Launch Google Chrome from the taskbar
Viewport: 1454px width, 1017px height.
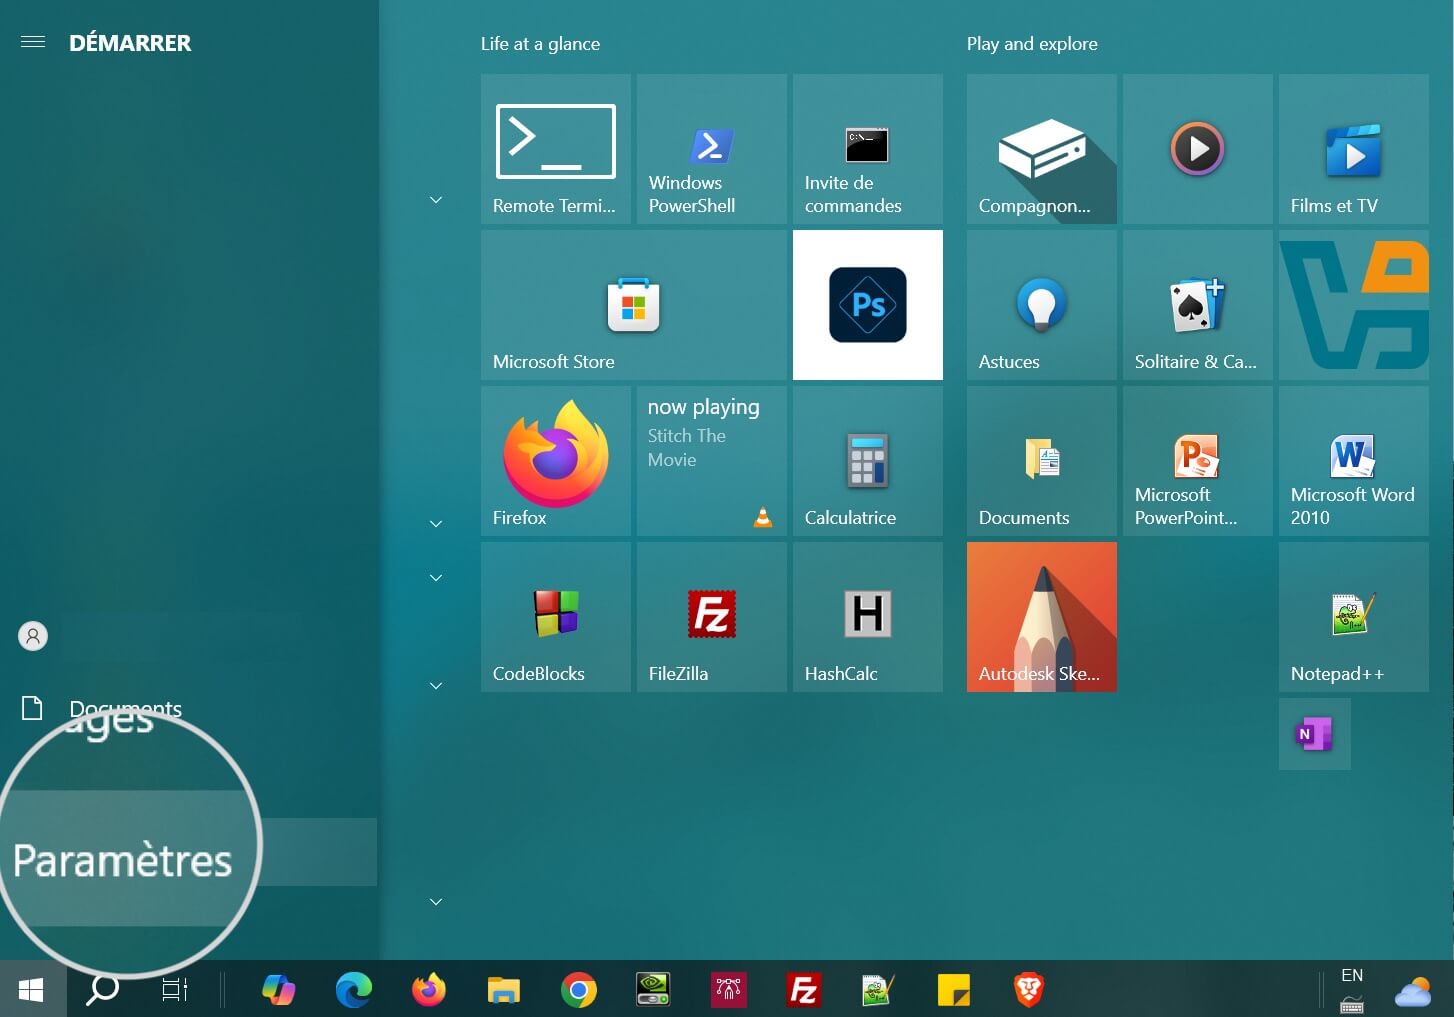pos(579,990)
